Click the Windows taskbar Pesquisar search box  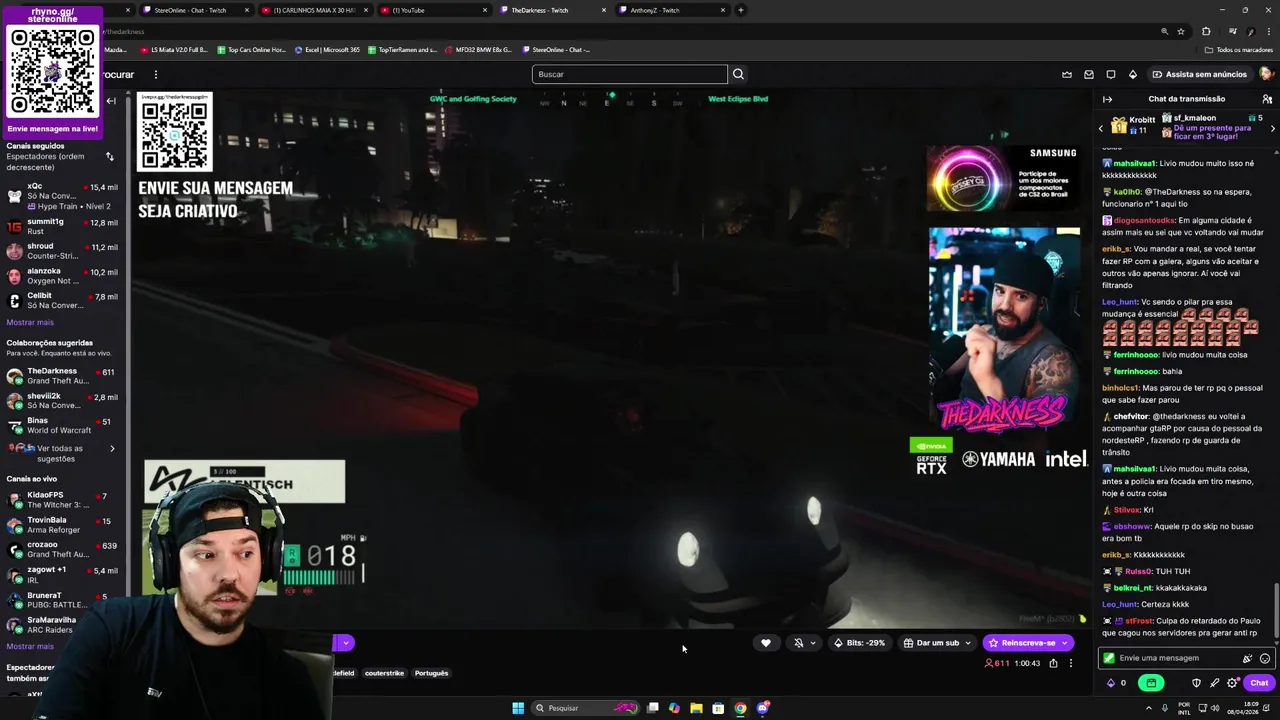[585, 708]
